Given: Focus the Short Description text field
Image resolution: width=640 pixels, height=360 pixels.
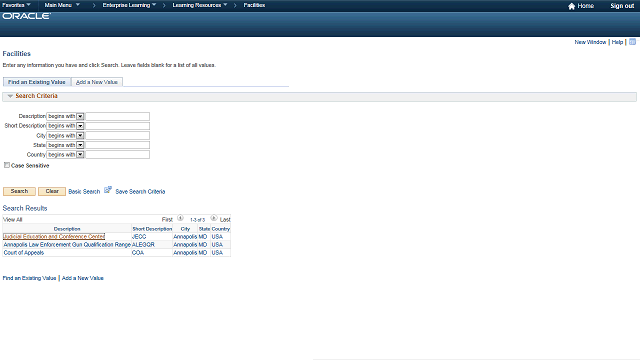Looking at the screenshot, I should pyautogui.click(x=118, y=126).
